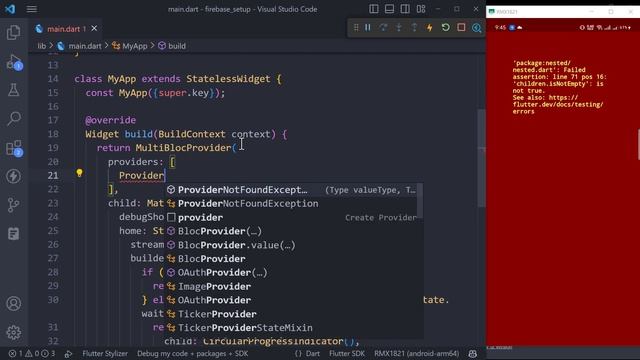
Task: Click Flutter SDK in status bar
Action: (347, 353)
